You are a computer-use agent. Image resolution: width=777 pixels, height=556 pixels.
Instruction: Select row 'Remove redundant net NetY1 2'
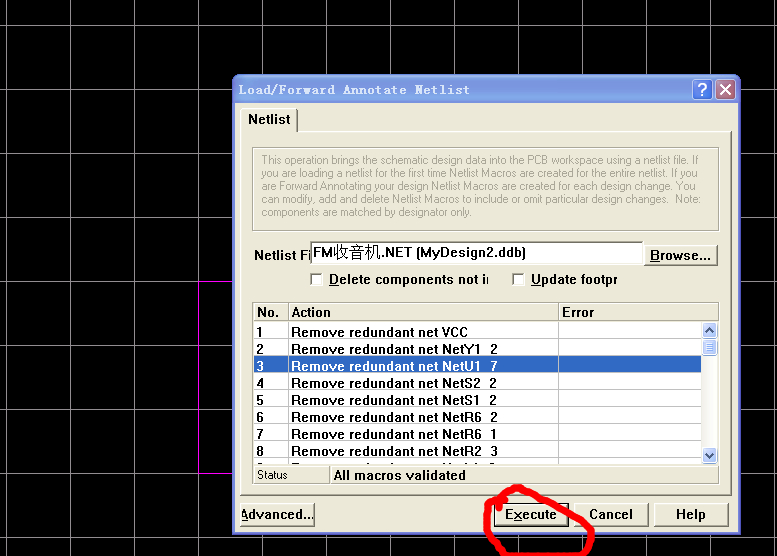coord(477,349)
